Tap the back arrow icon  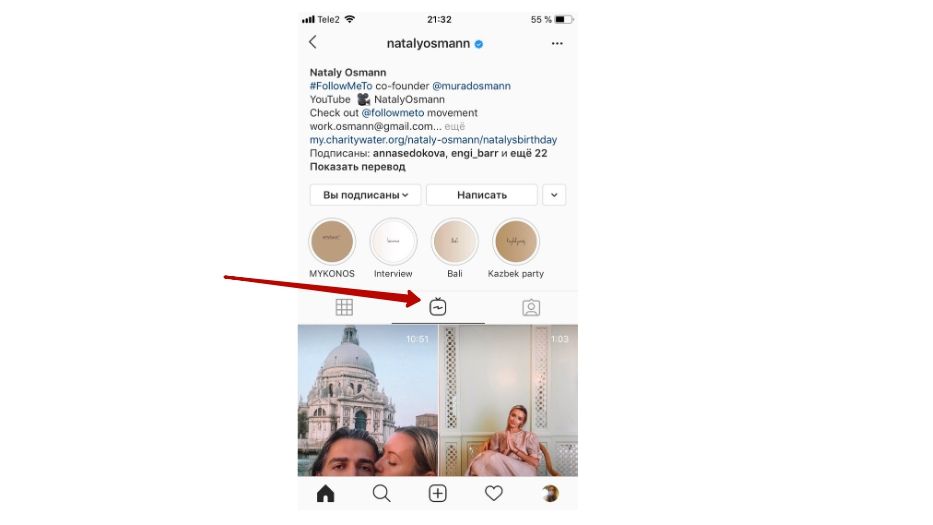pos(312,42)
